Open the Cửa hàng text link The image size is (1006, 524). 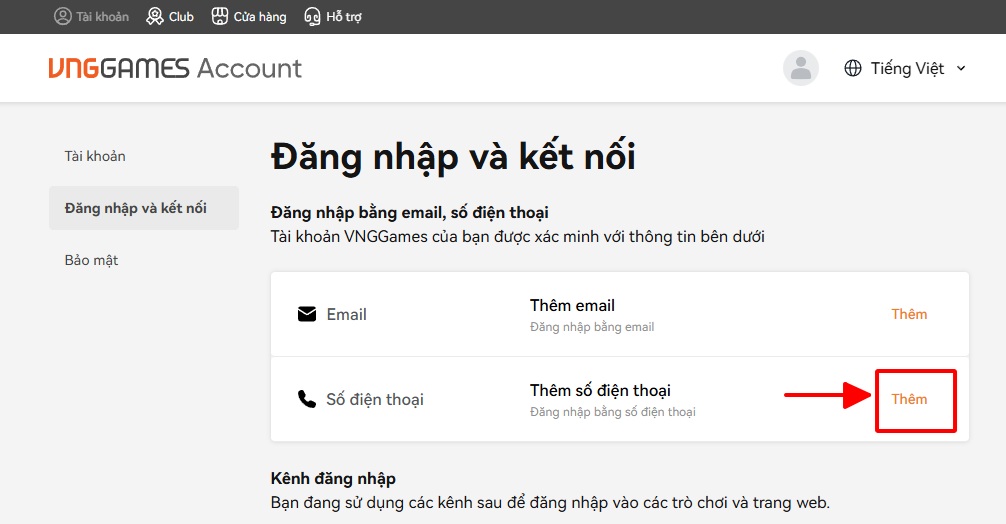click(260, 16)
